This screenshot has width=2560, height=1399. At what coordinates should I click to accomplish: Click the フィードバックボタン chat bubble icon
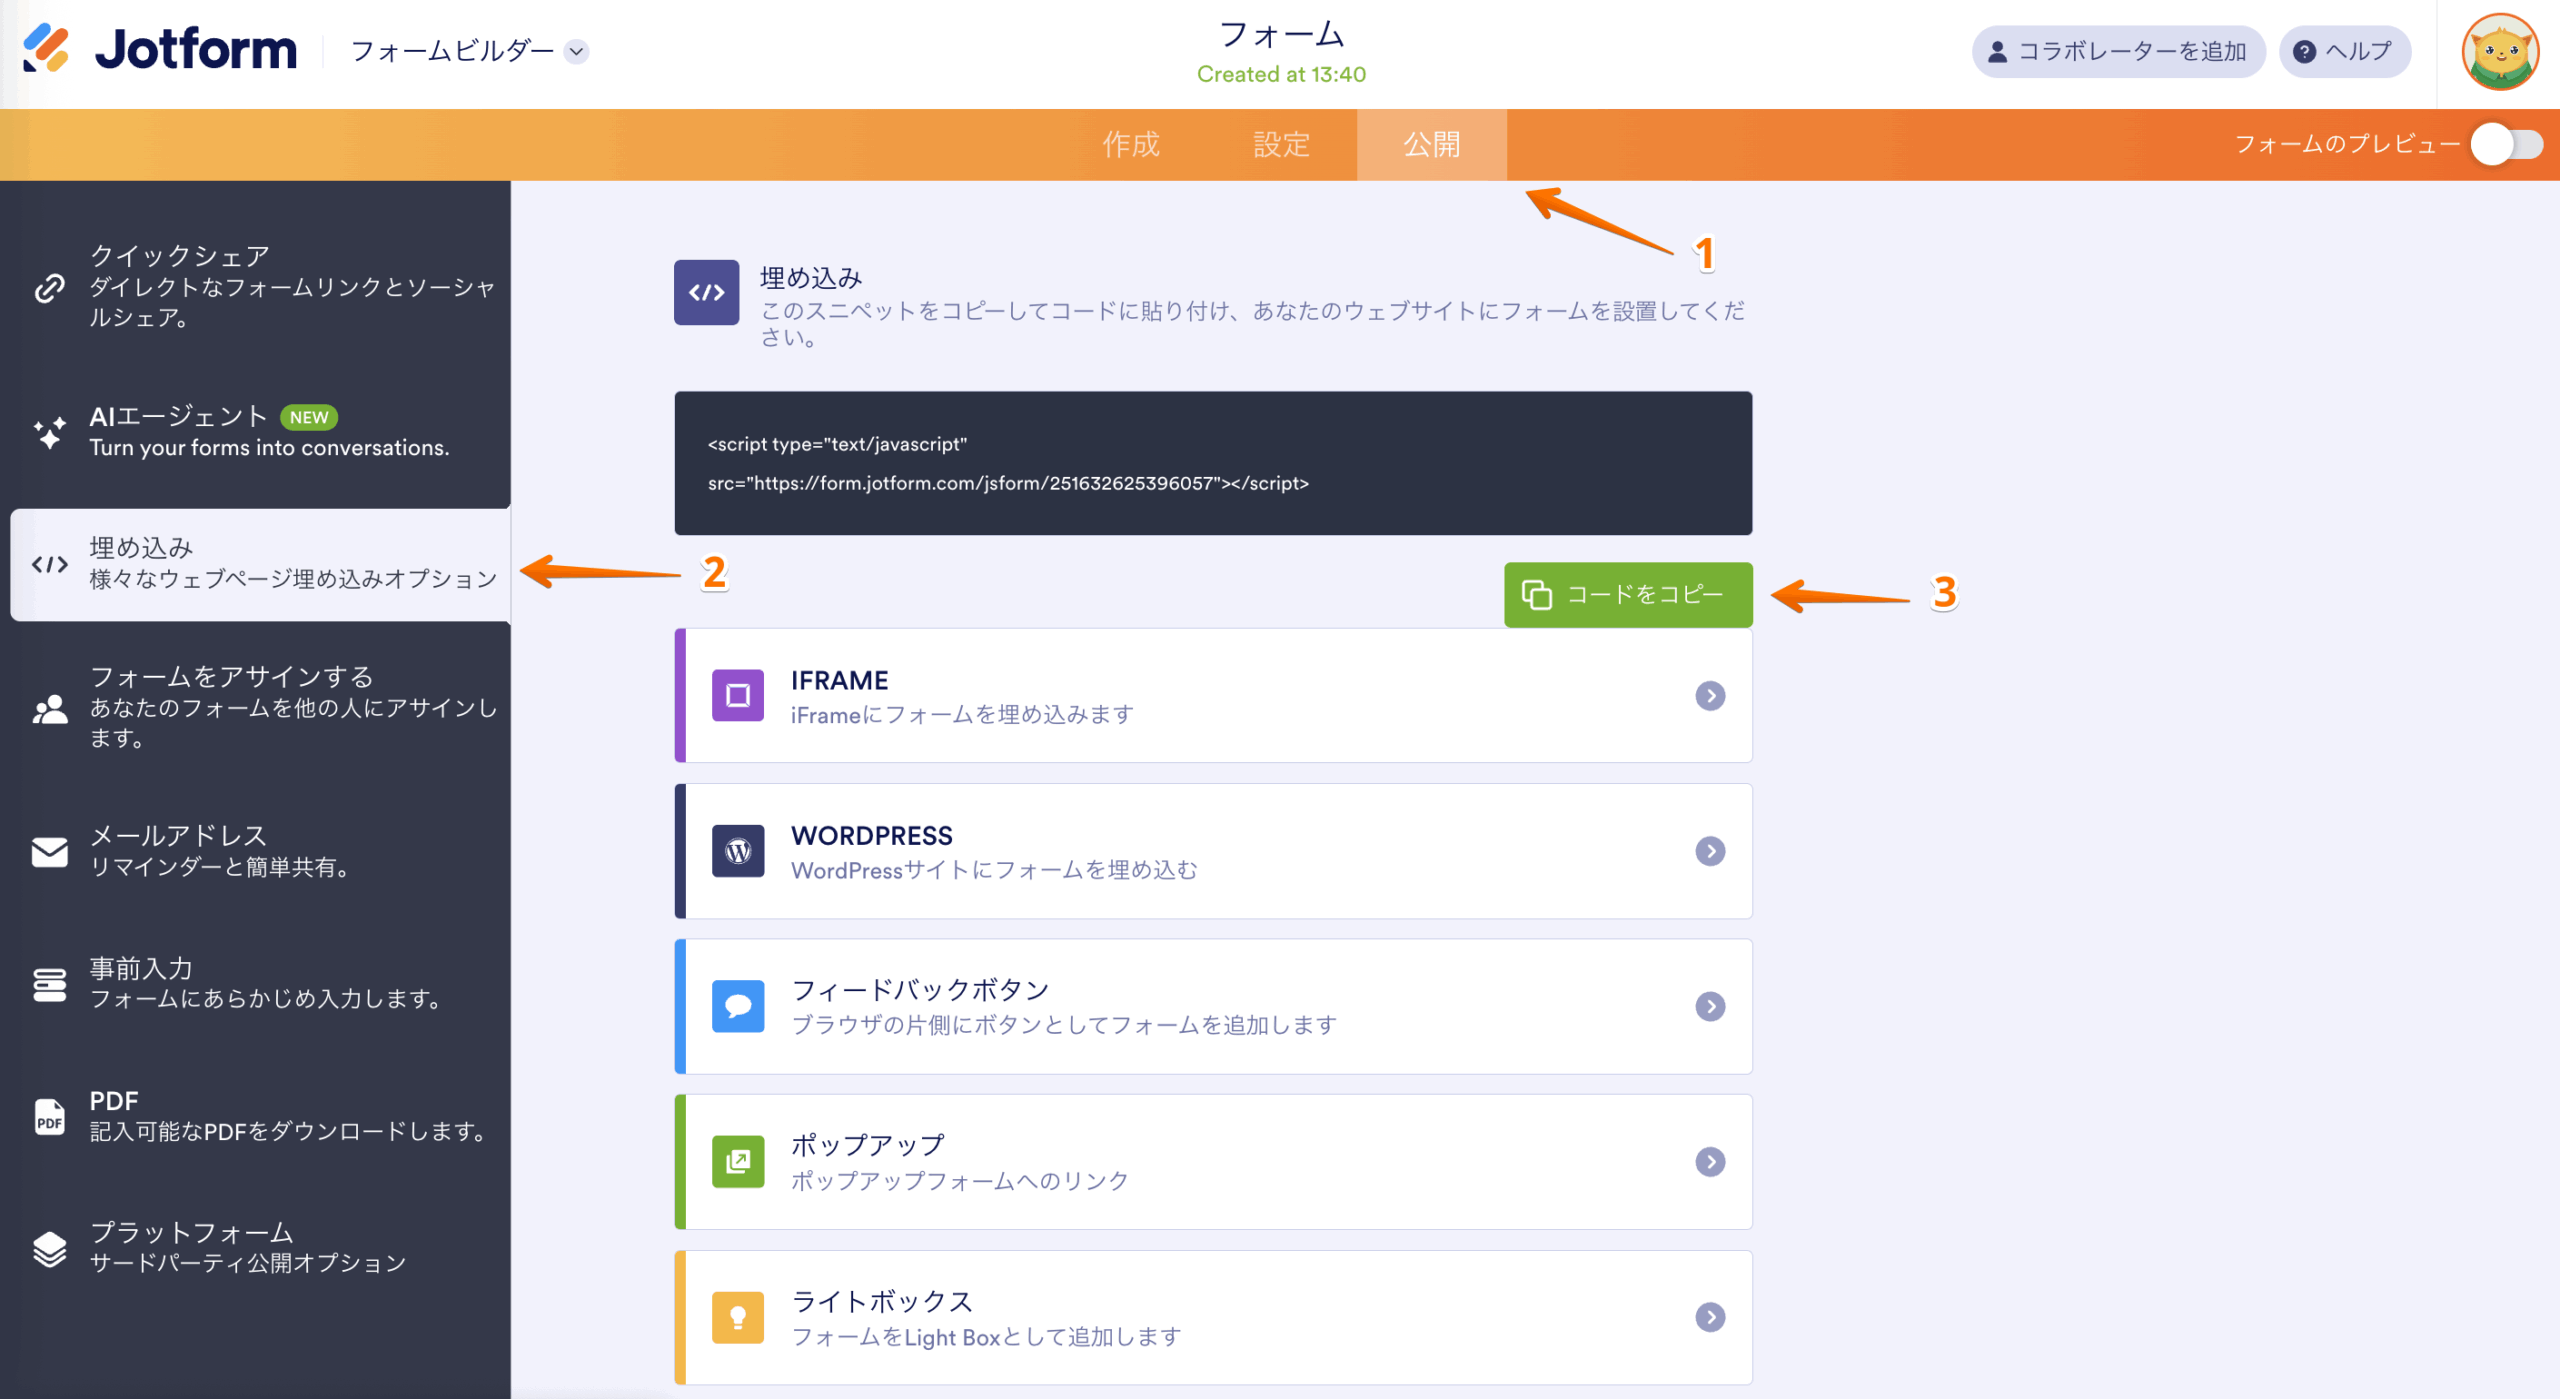737,1006
